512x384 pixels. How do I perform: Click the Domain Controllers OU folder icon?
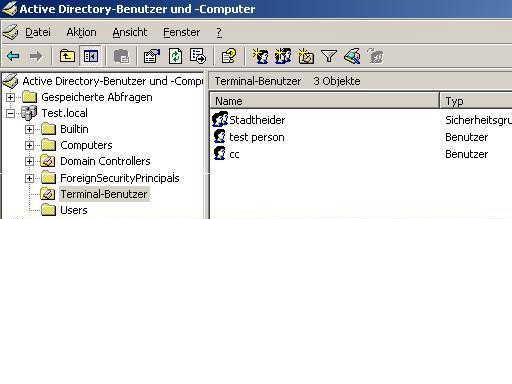pyautogui.click(x=48, y=161)
